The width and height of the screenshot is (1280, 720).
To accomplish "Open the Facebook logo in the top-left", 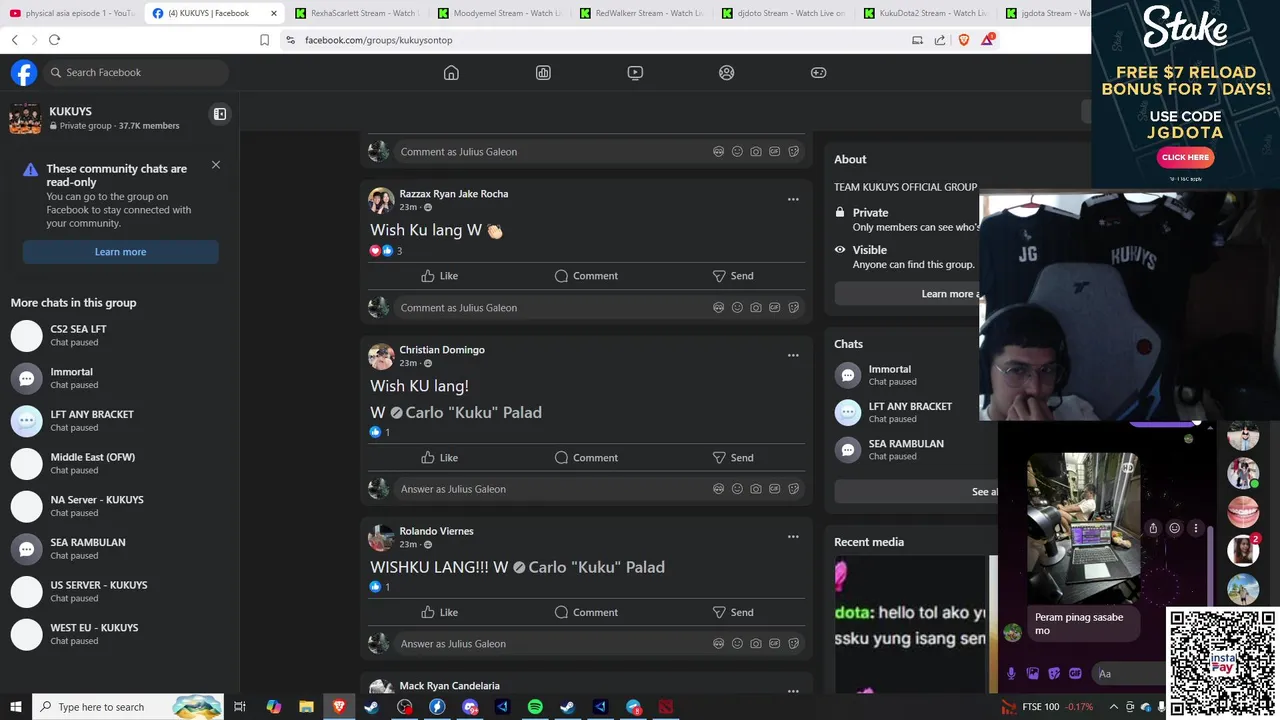I will 24,73.
